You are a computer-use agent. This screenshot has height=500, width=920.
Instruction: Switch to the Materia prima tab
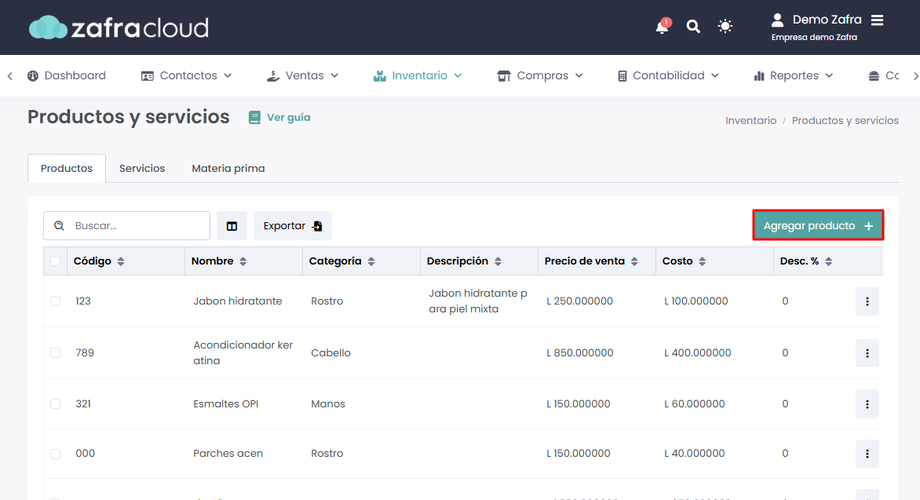(x=228, y=168)
